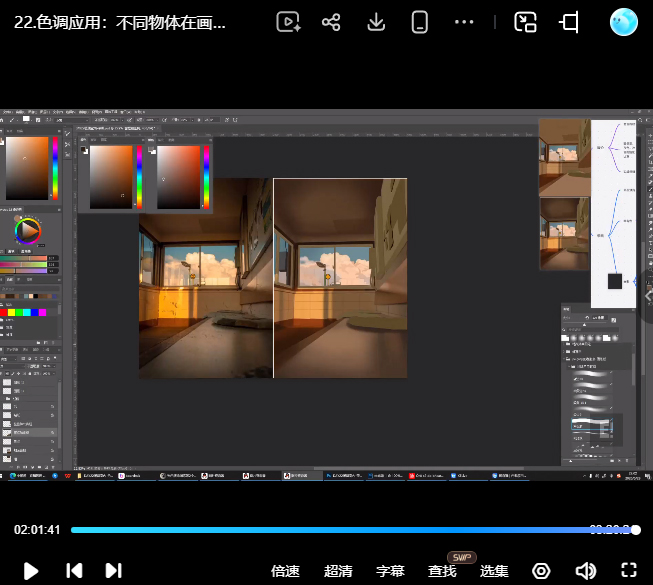Click the video title 22.色调应用

pos(120,22)
